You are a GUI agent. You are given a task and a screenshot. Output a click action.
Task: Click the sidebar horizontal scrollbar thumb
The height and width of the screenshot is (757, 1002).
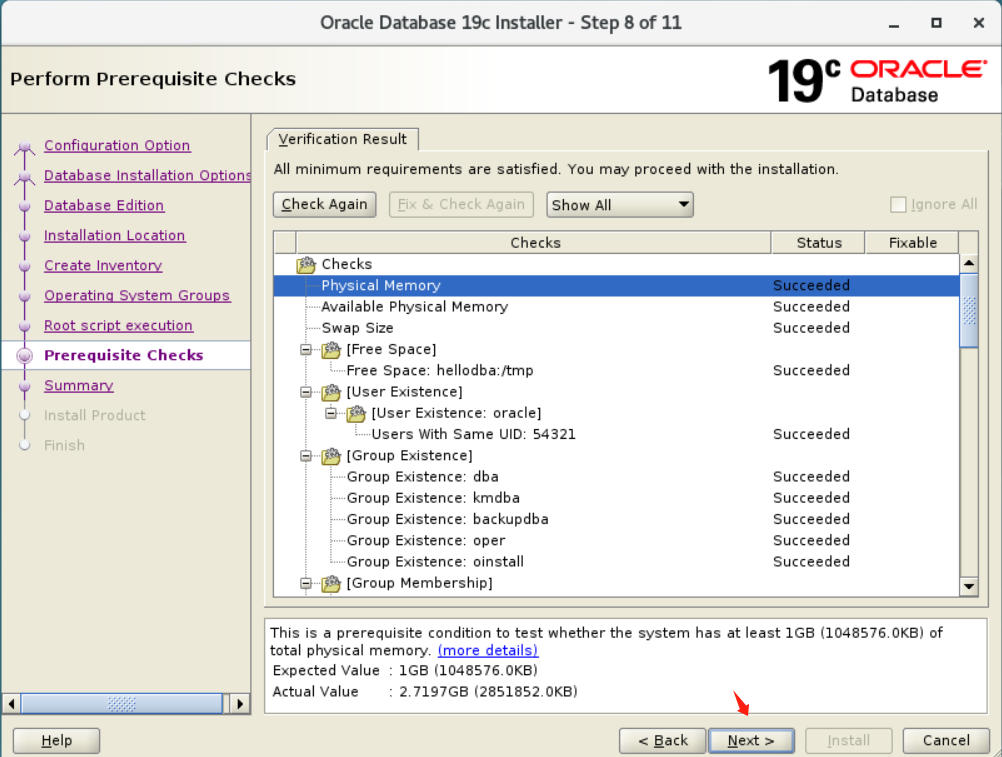[121, 704]
